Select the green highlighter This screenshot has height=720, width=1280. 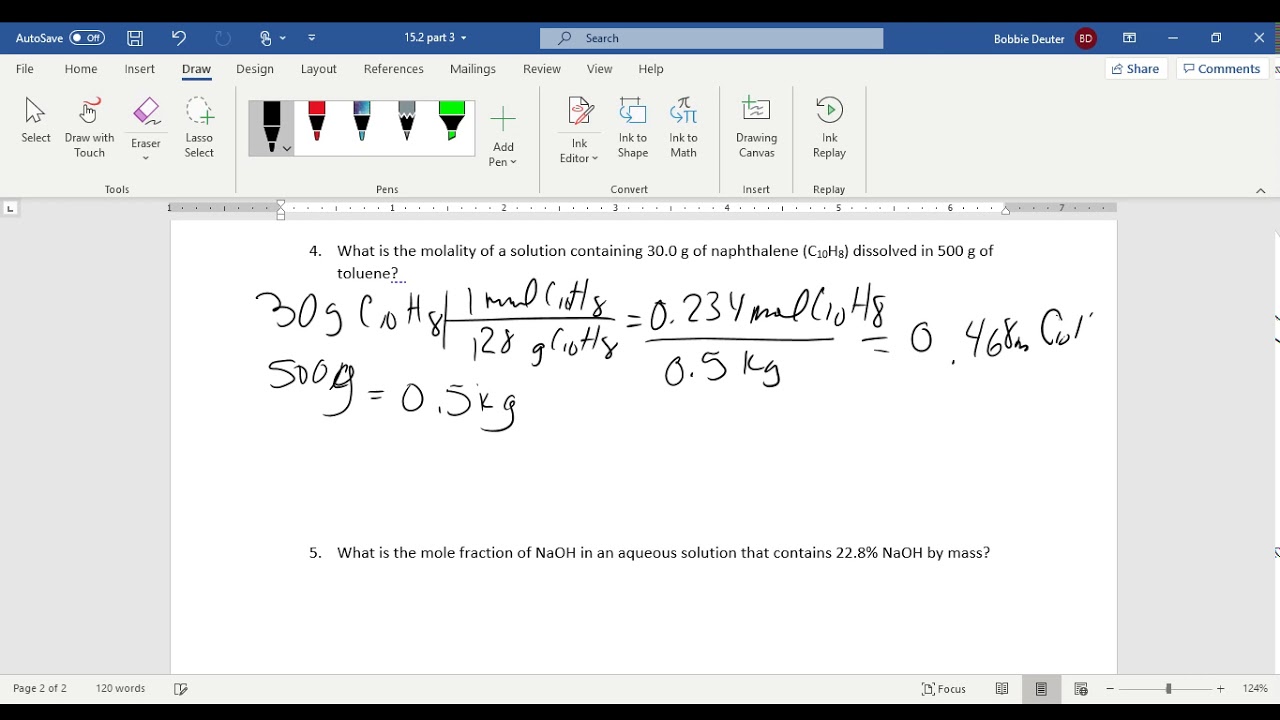[x=452, y=121]
